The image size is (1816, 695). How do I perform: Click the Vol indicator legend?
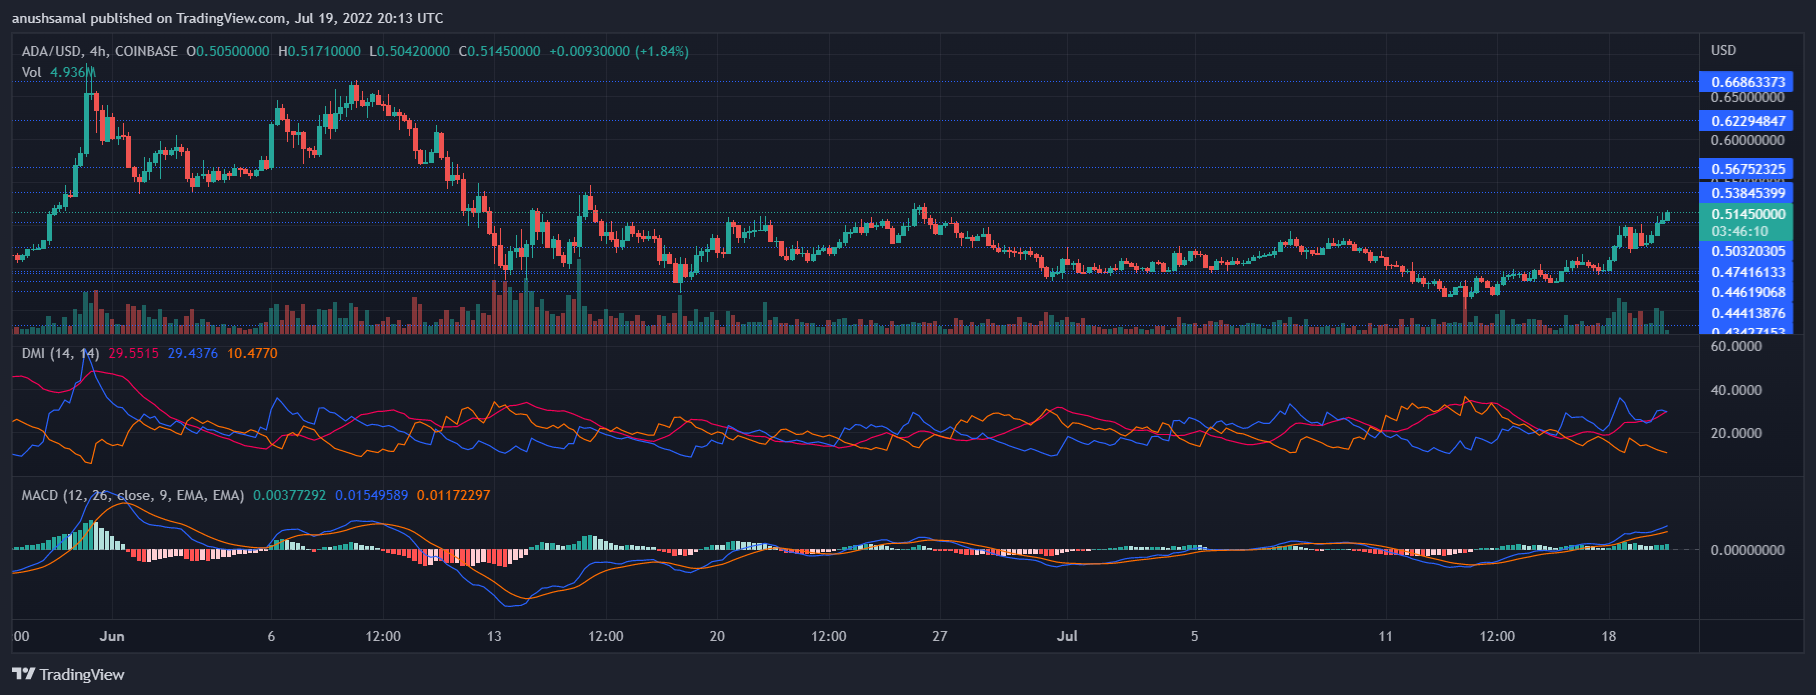point(32,72)
